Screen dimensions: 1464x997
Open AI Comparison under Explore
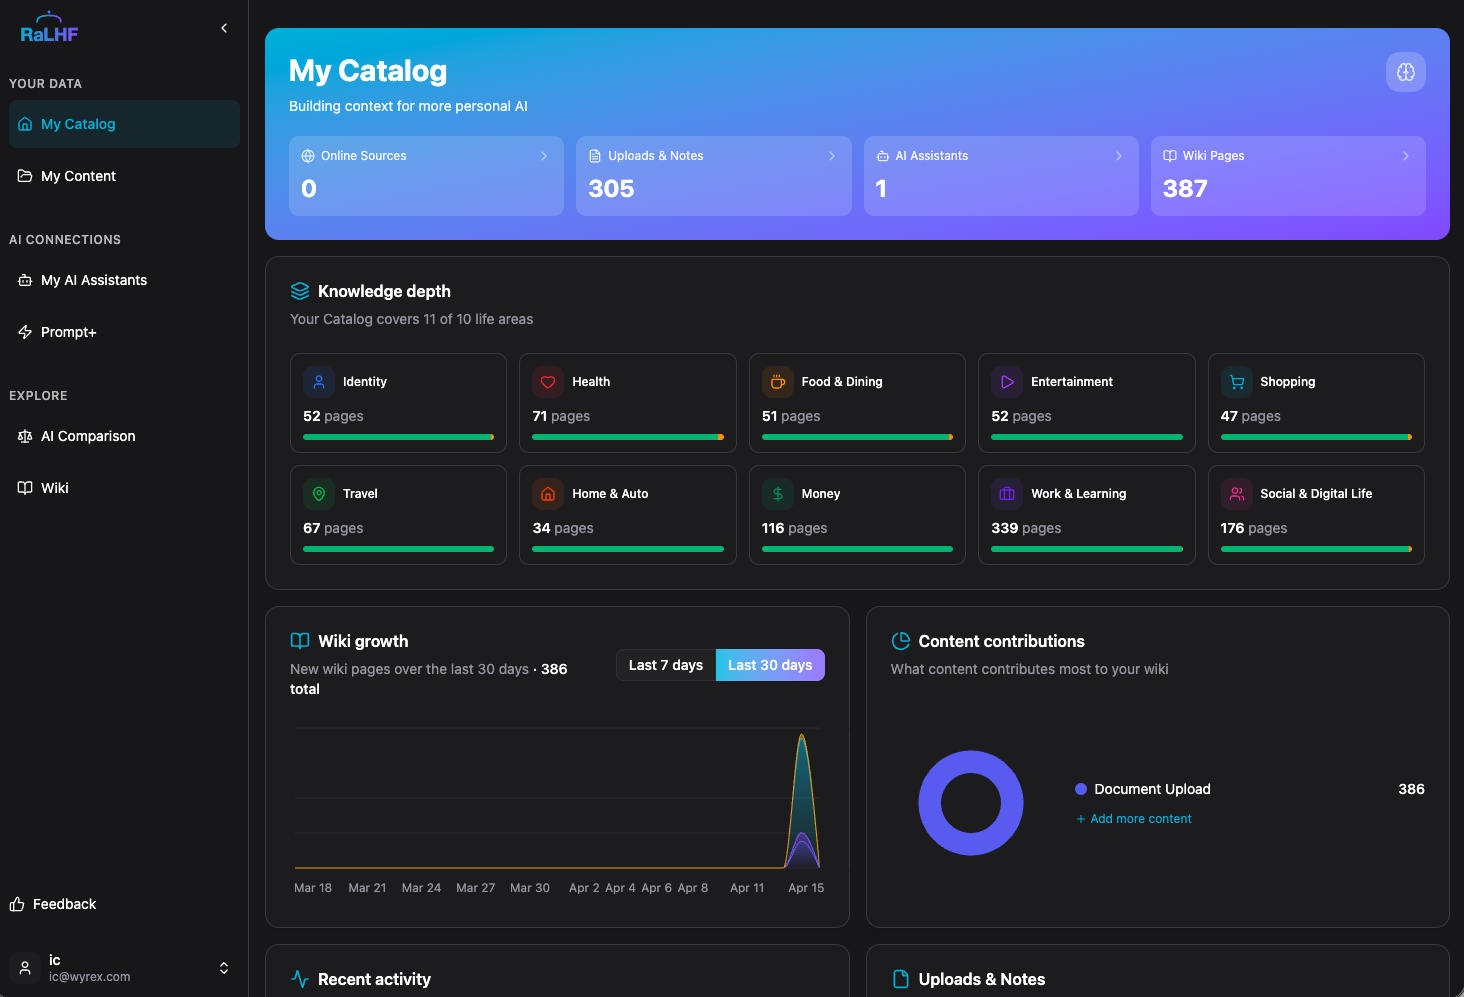coord(87,436)
